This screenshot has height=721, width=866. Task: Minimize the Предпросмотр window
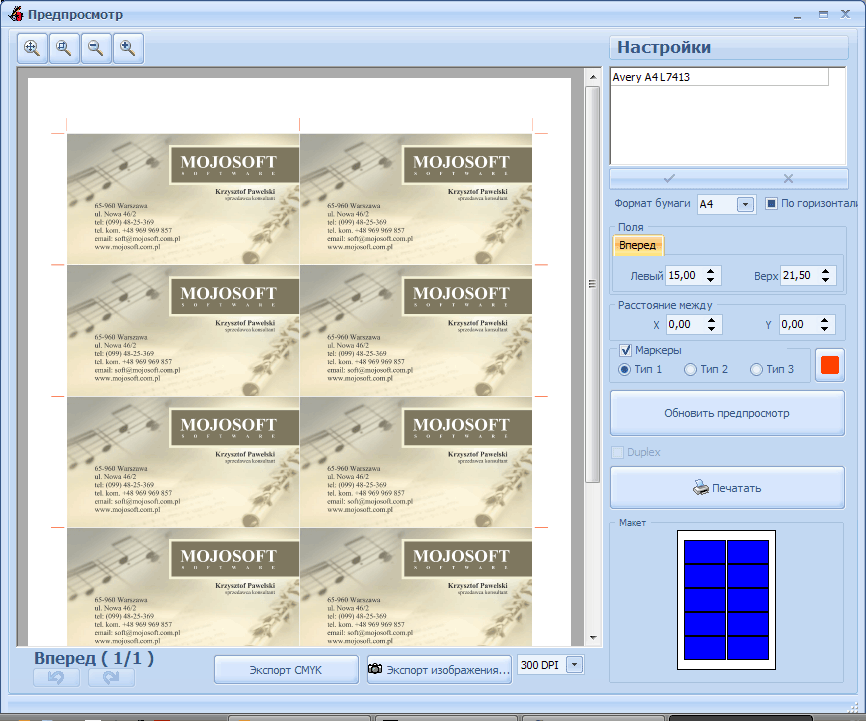[x=798, y=15]
